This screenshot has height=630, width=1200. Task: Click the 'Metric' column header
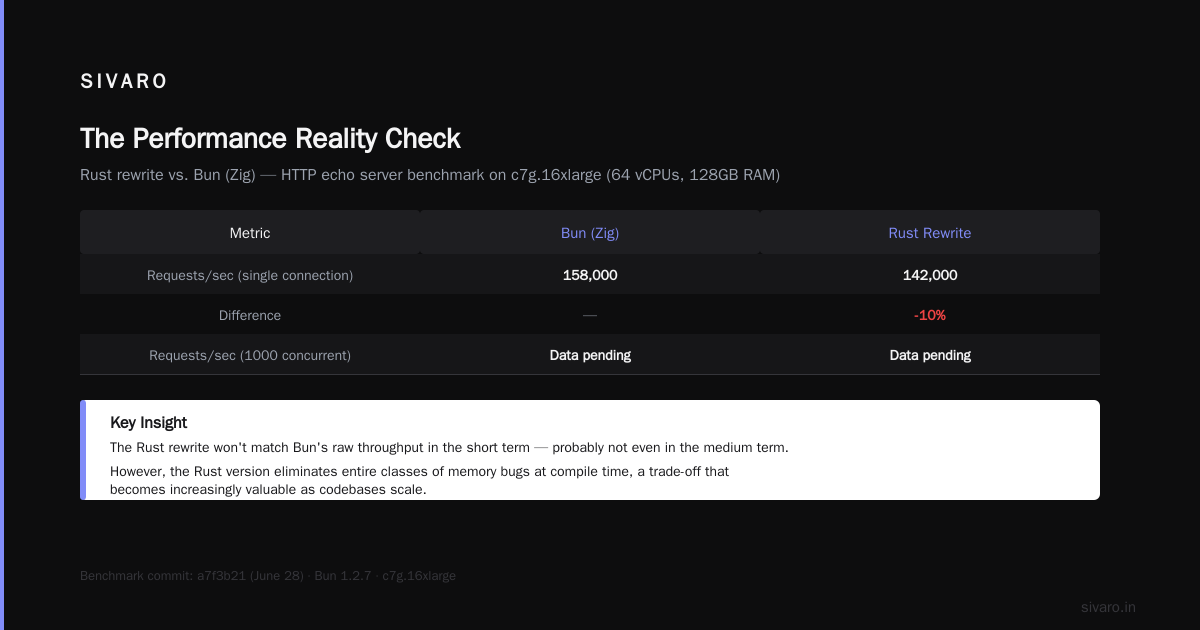tap(250, 233)
